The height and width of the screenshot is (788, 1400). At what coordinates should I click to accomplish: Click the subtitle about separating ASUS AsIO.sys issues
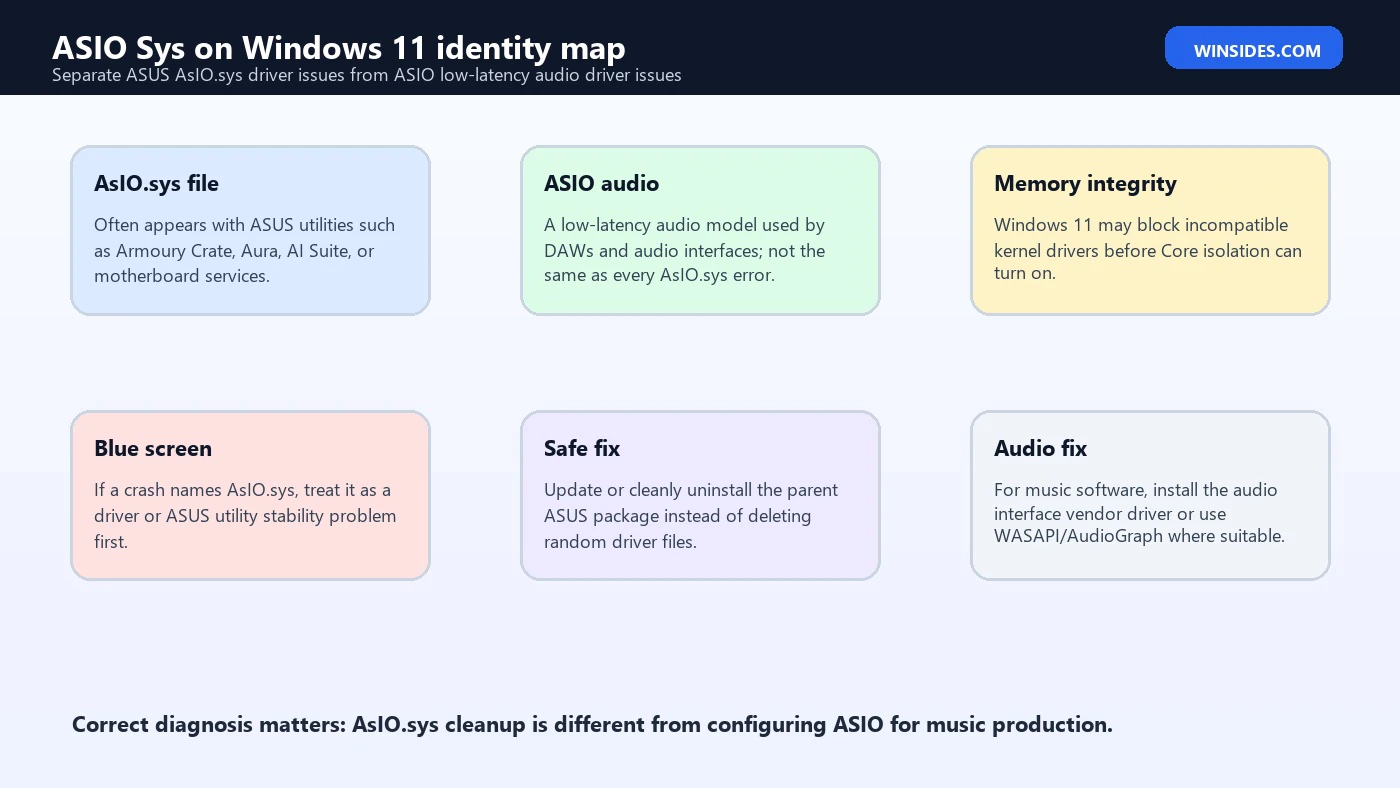(367, 75)
